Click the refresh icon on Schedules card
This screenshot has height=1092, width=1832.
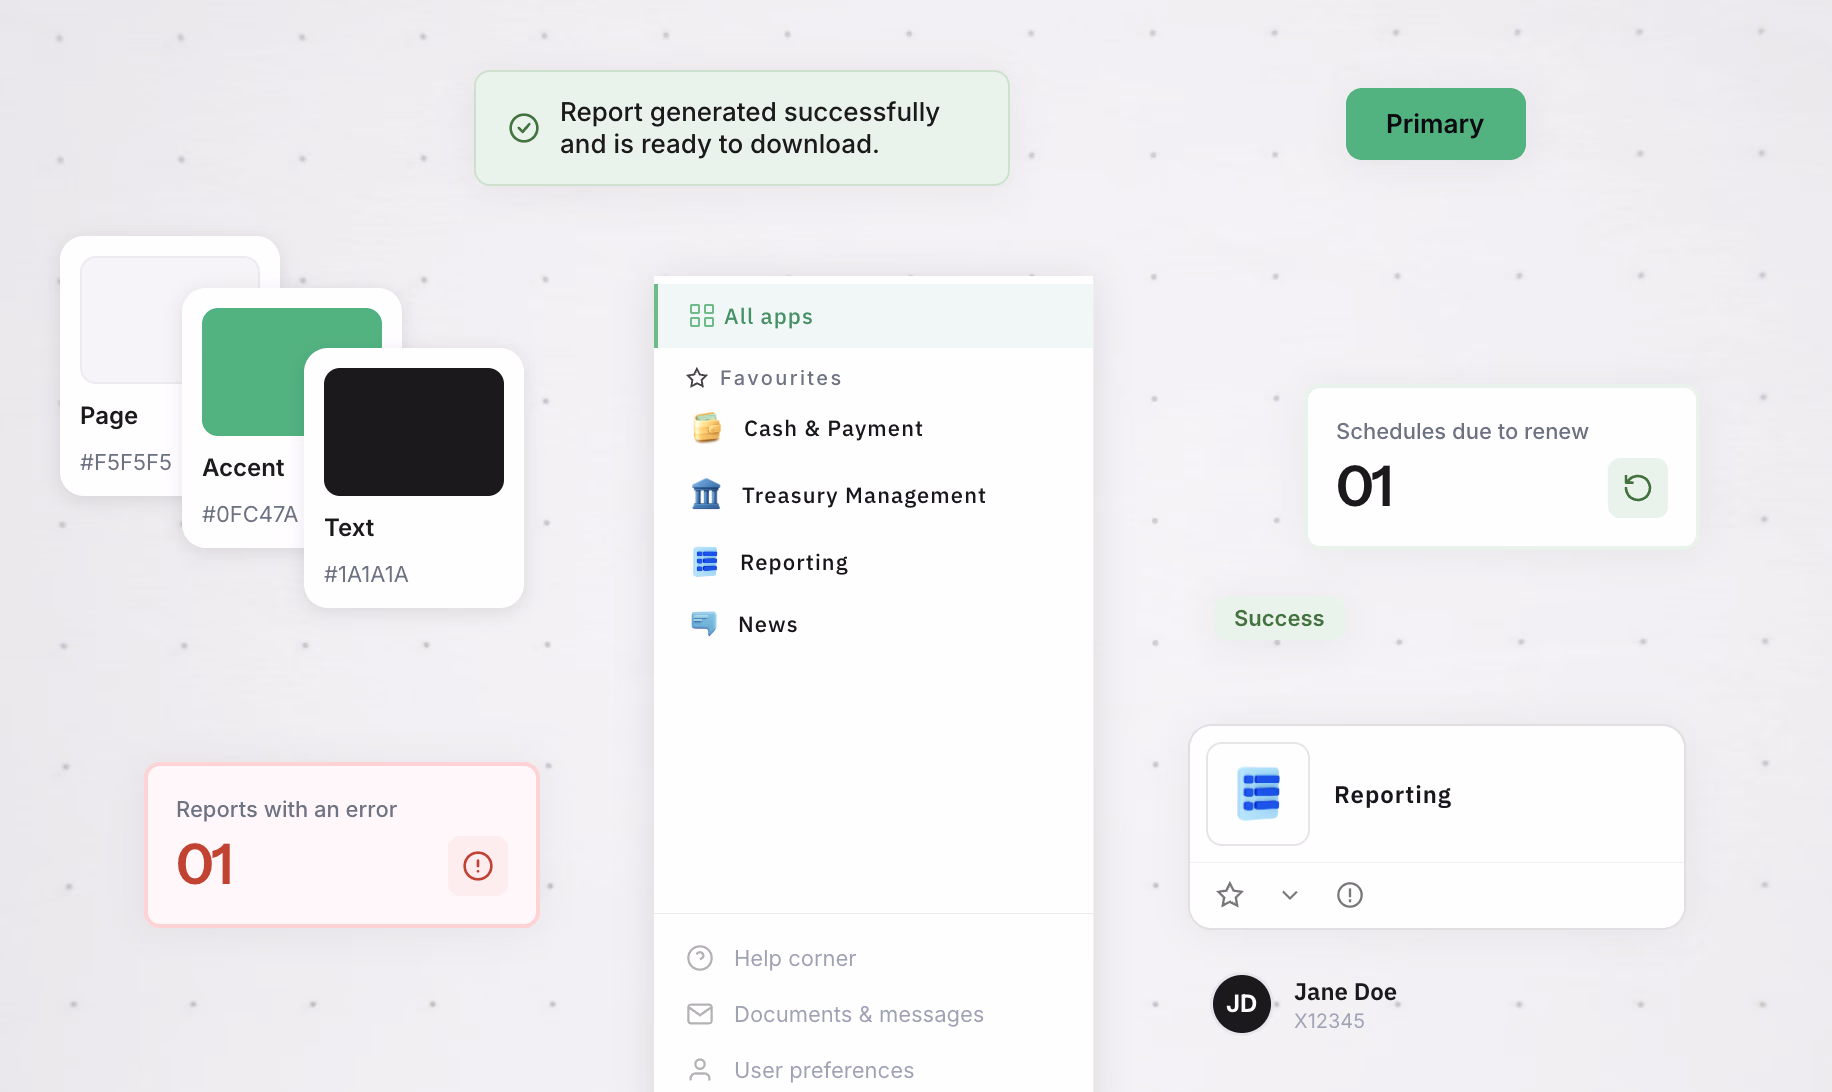[1637, 488]
